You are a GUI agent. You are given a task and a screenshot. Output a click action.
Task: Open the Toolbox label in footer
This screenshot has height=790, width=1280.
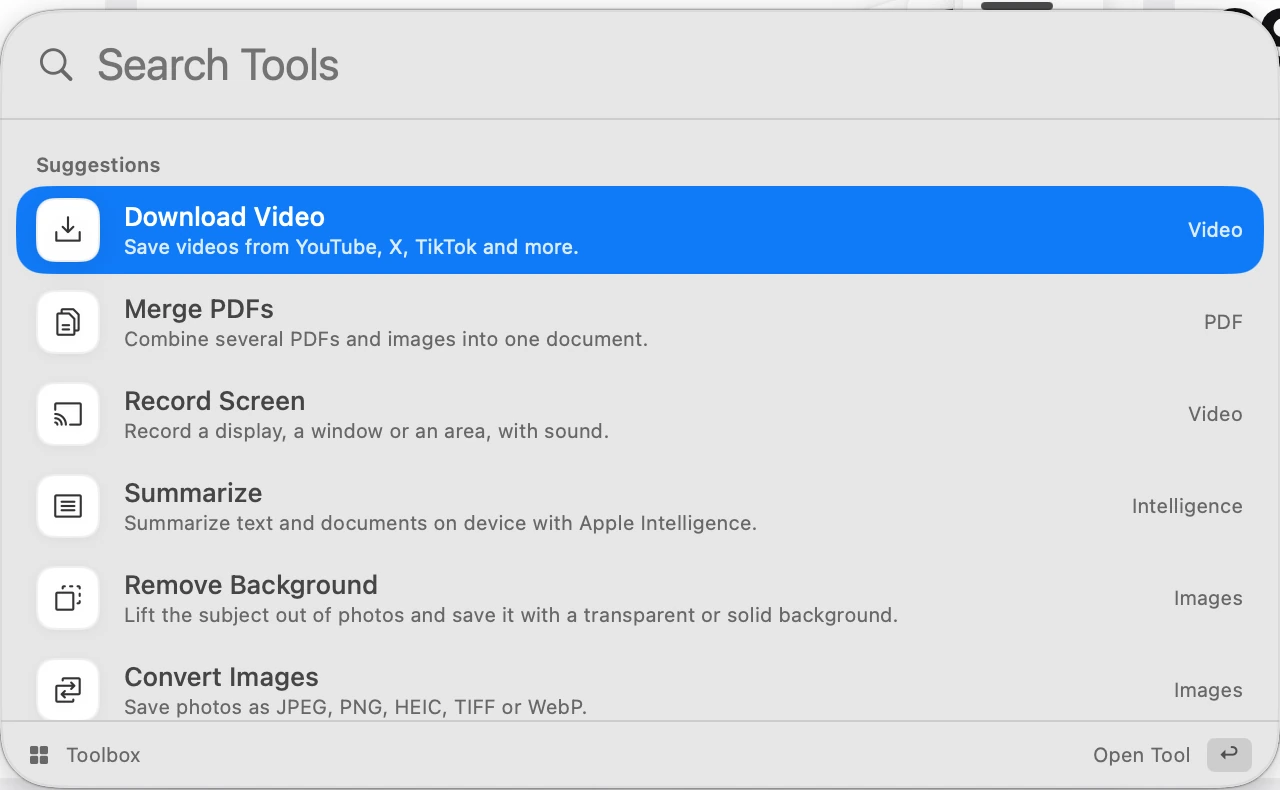tap(103, 755)
